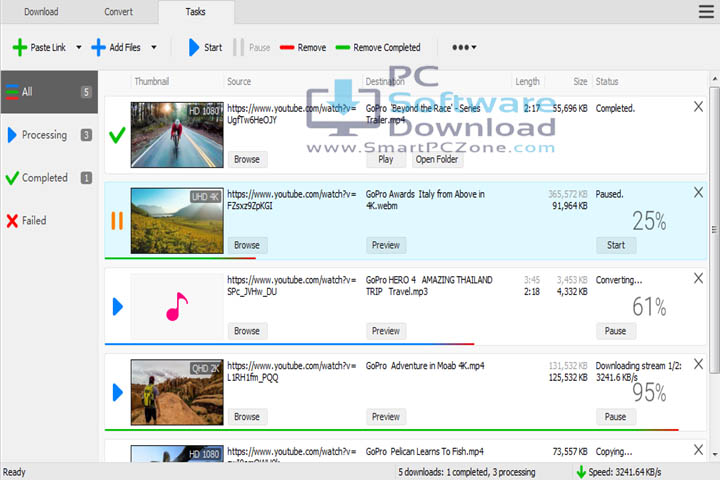Image resolution: width=720 pixels, height=480 pixels.
Task: Click the orange pause icon on Italy from Above task
Action: [117, 220]
